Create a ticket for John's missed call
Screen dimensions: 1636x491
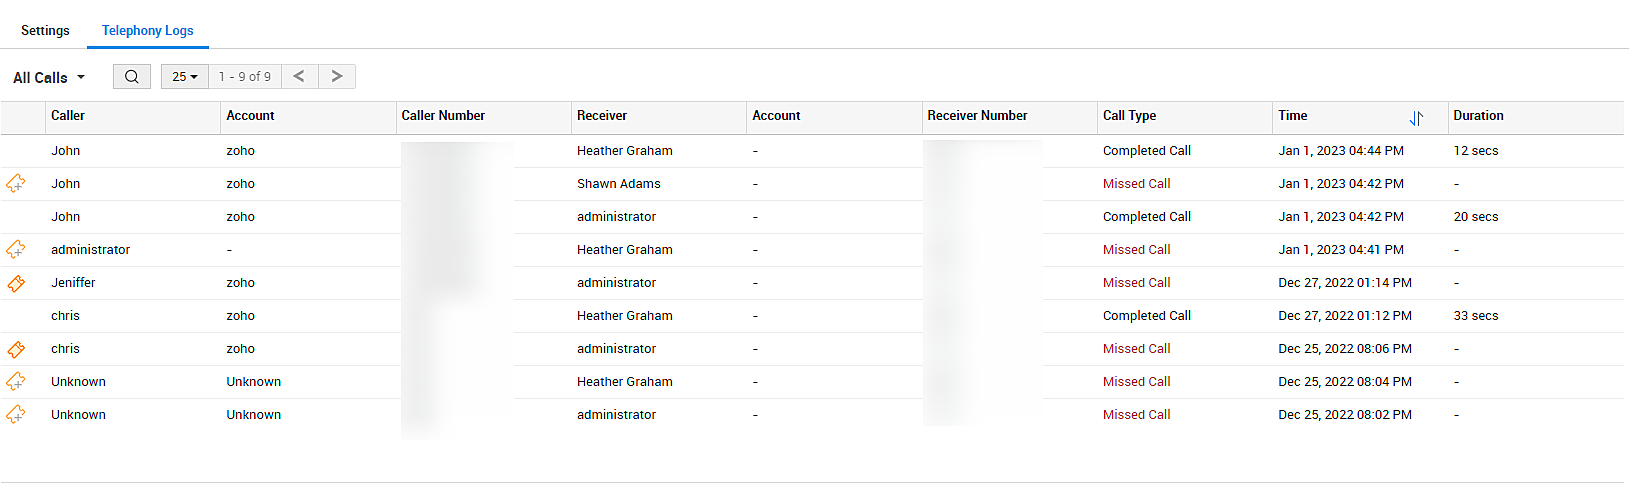click(x=16, y=184)
